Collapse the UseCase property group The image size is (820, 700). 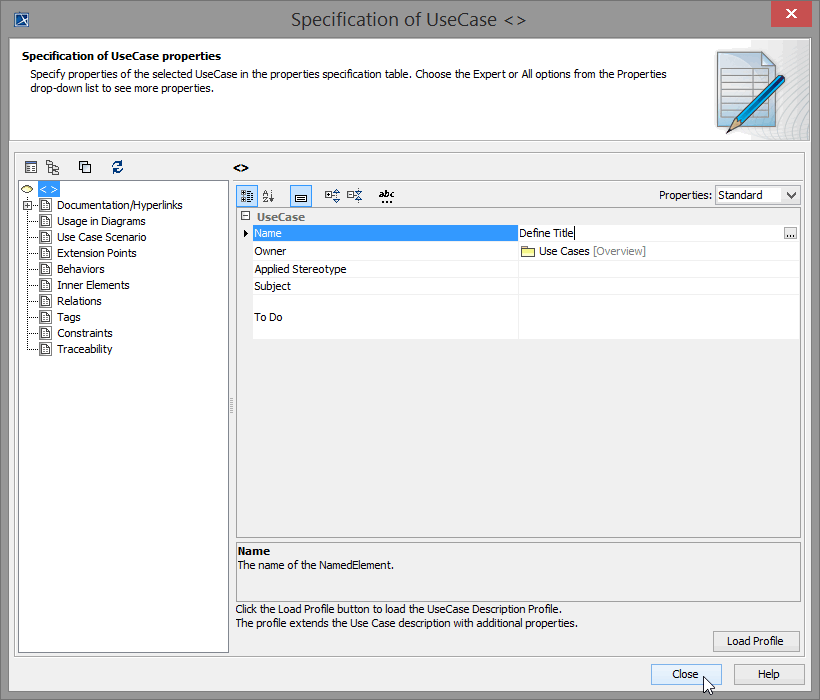[245, 217]
